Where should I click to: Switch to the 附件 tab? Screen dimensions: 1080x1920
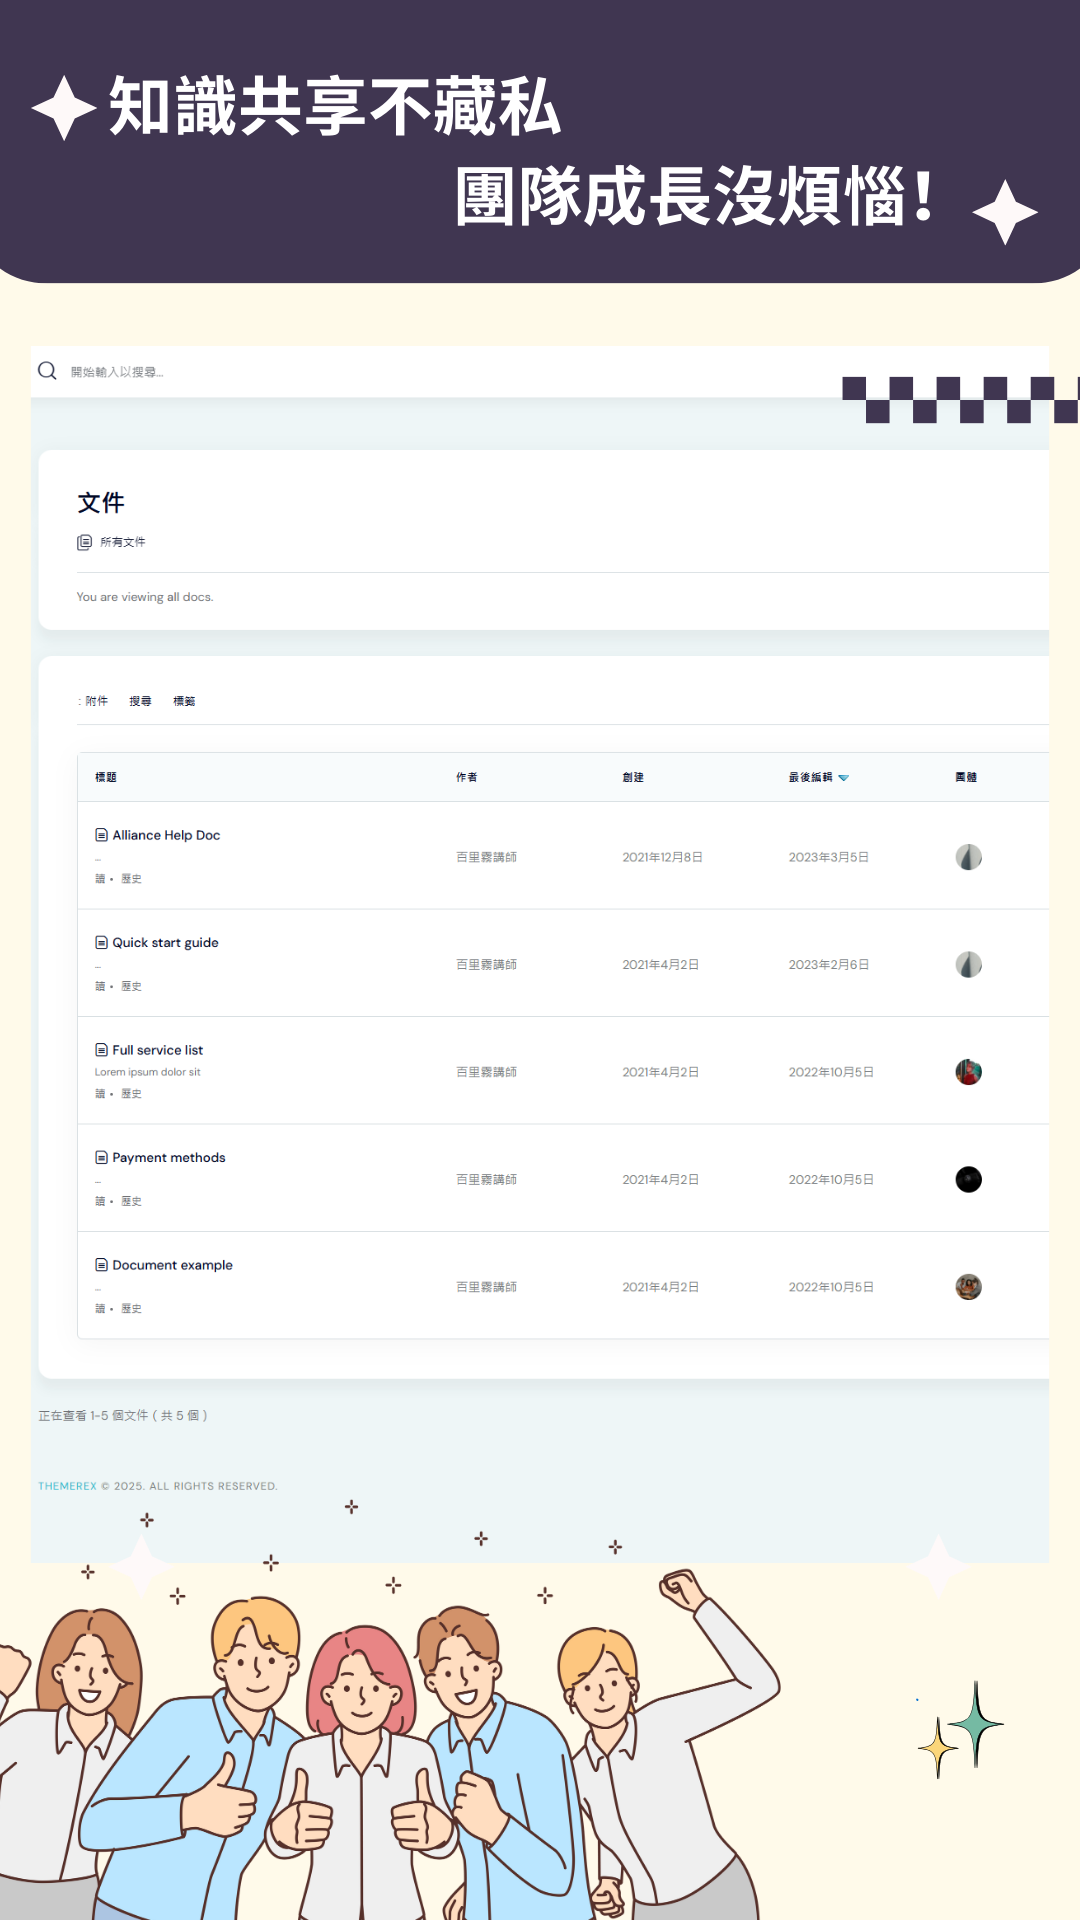(96, 701)
